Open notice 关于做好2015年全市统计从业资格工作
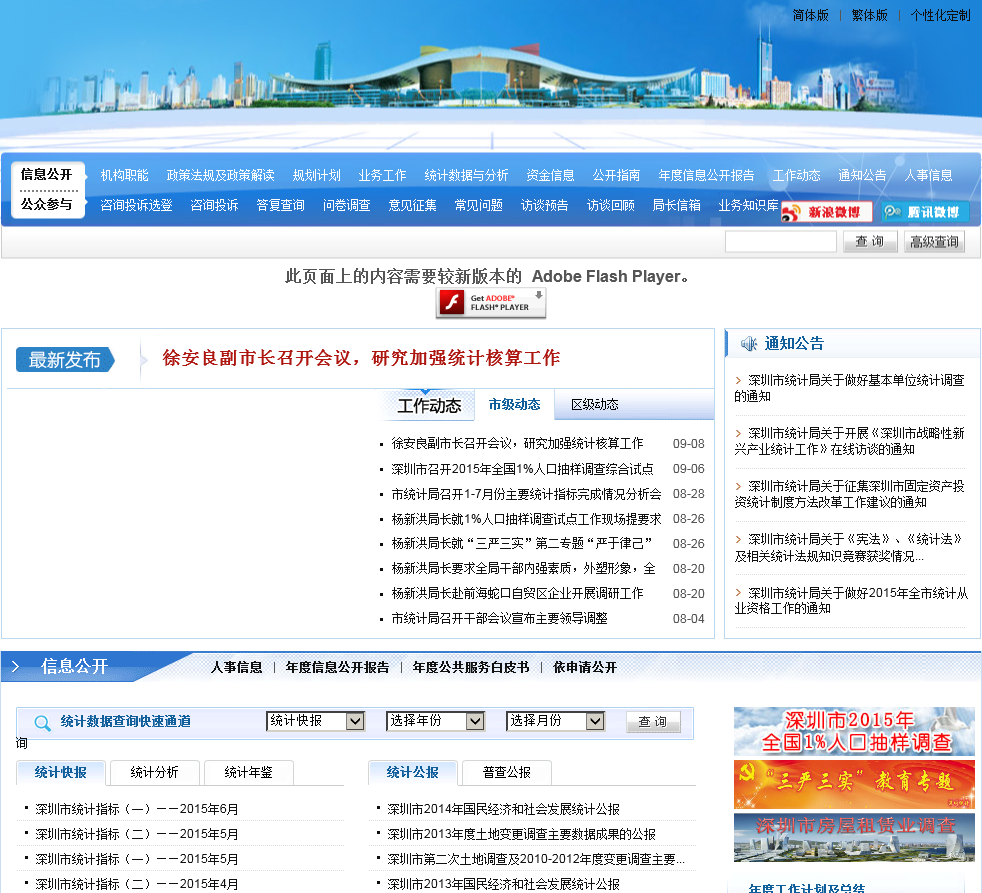 point(851,601)
